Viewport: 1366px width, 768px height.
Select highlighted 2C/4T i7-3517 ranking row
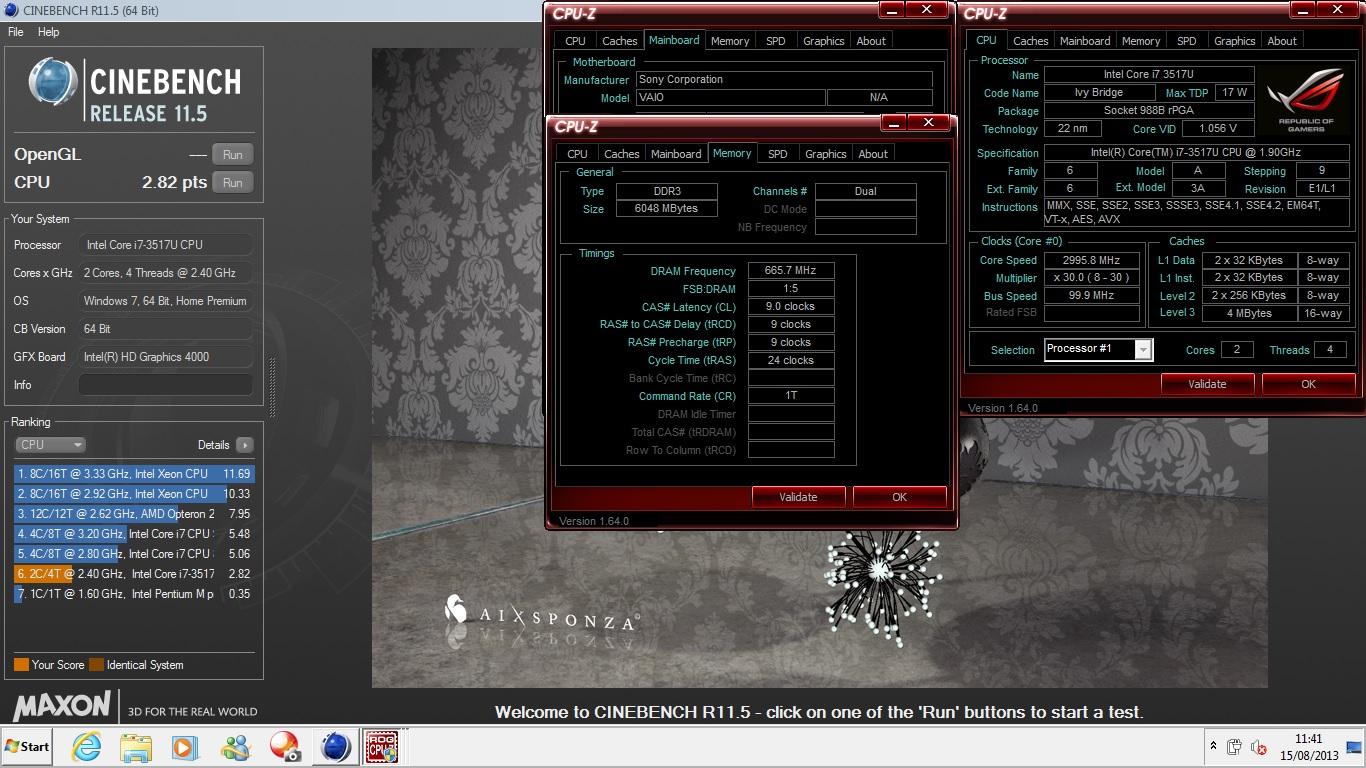tap(134, 574)
